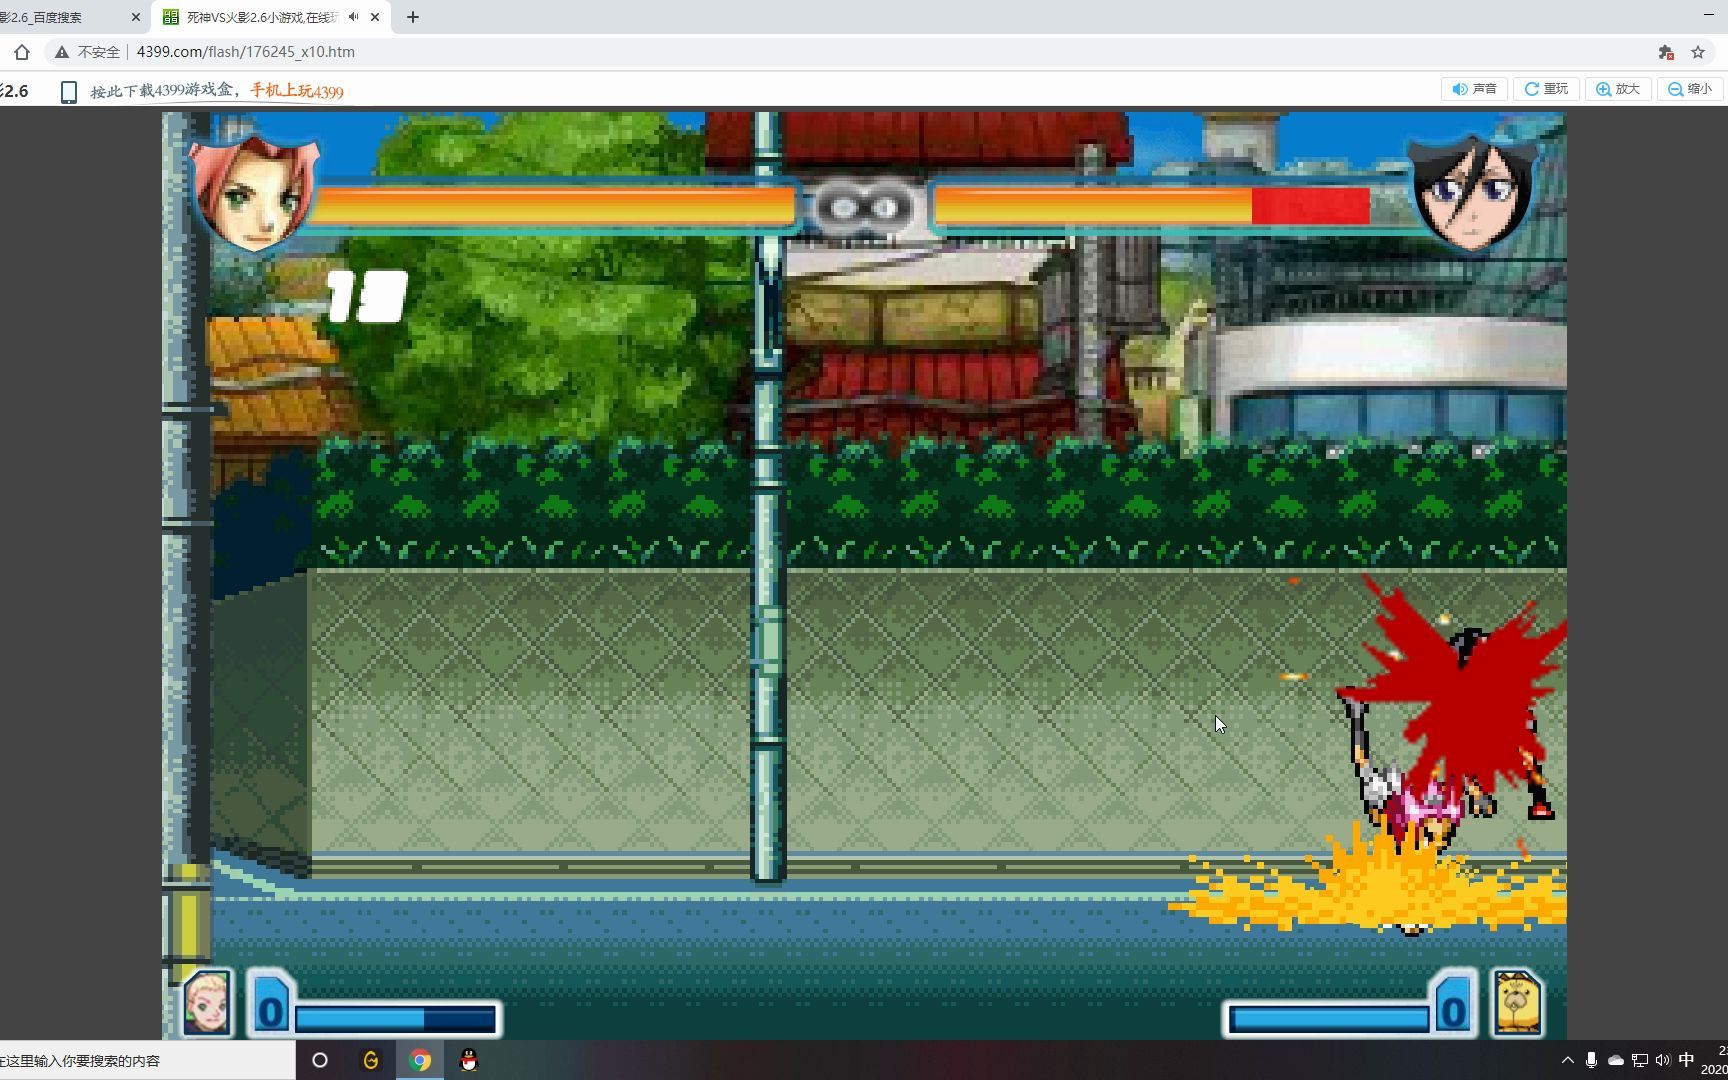This screenshot has height=1080, width=1728.
Task: Go to the browser home page
Action: [22, 52]
